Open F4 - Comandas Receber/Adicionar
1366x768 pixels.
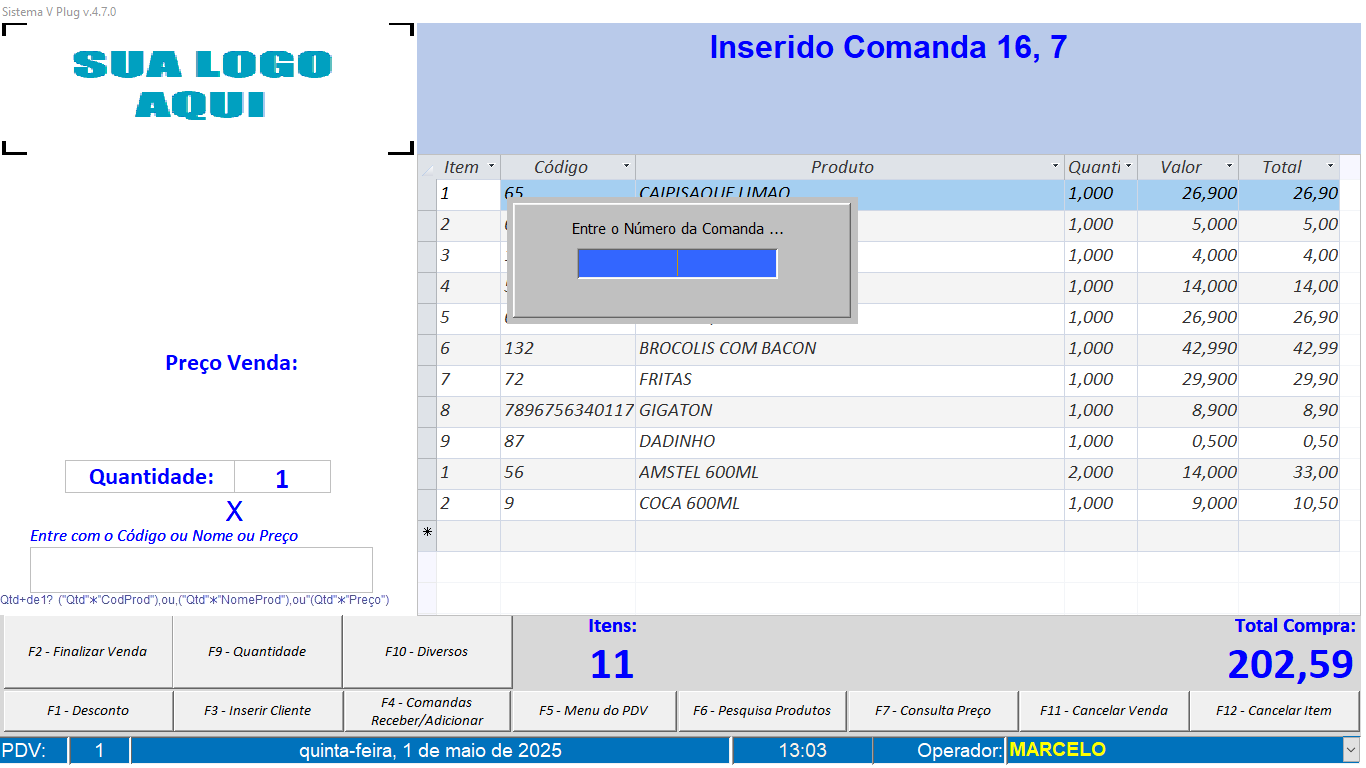[x=427, y=711]
